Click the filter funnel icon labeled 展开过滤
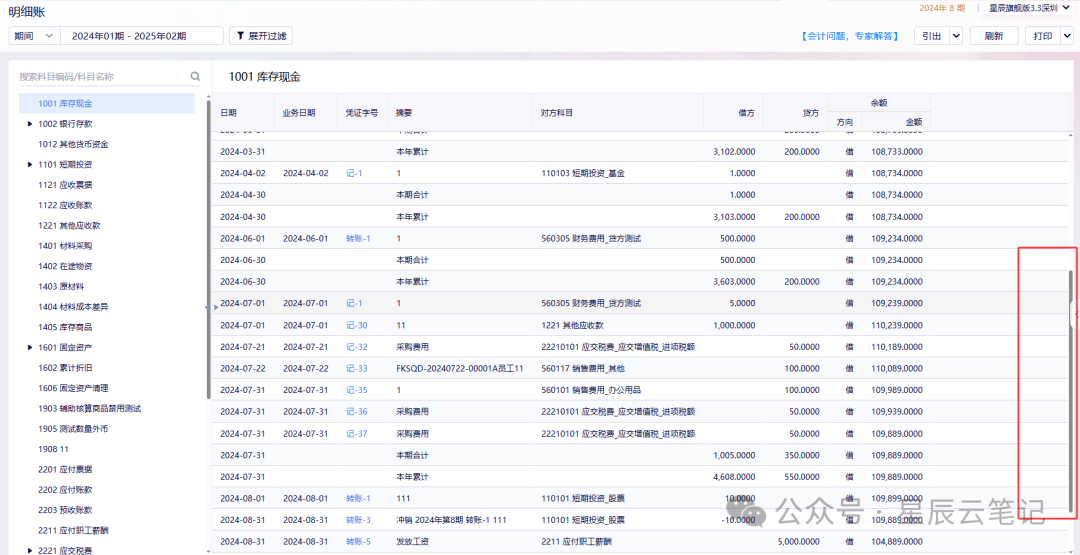Image resolution: width=1080 pixels, height=555 pixels. 240,36
